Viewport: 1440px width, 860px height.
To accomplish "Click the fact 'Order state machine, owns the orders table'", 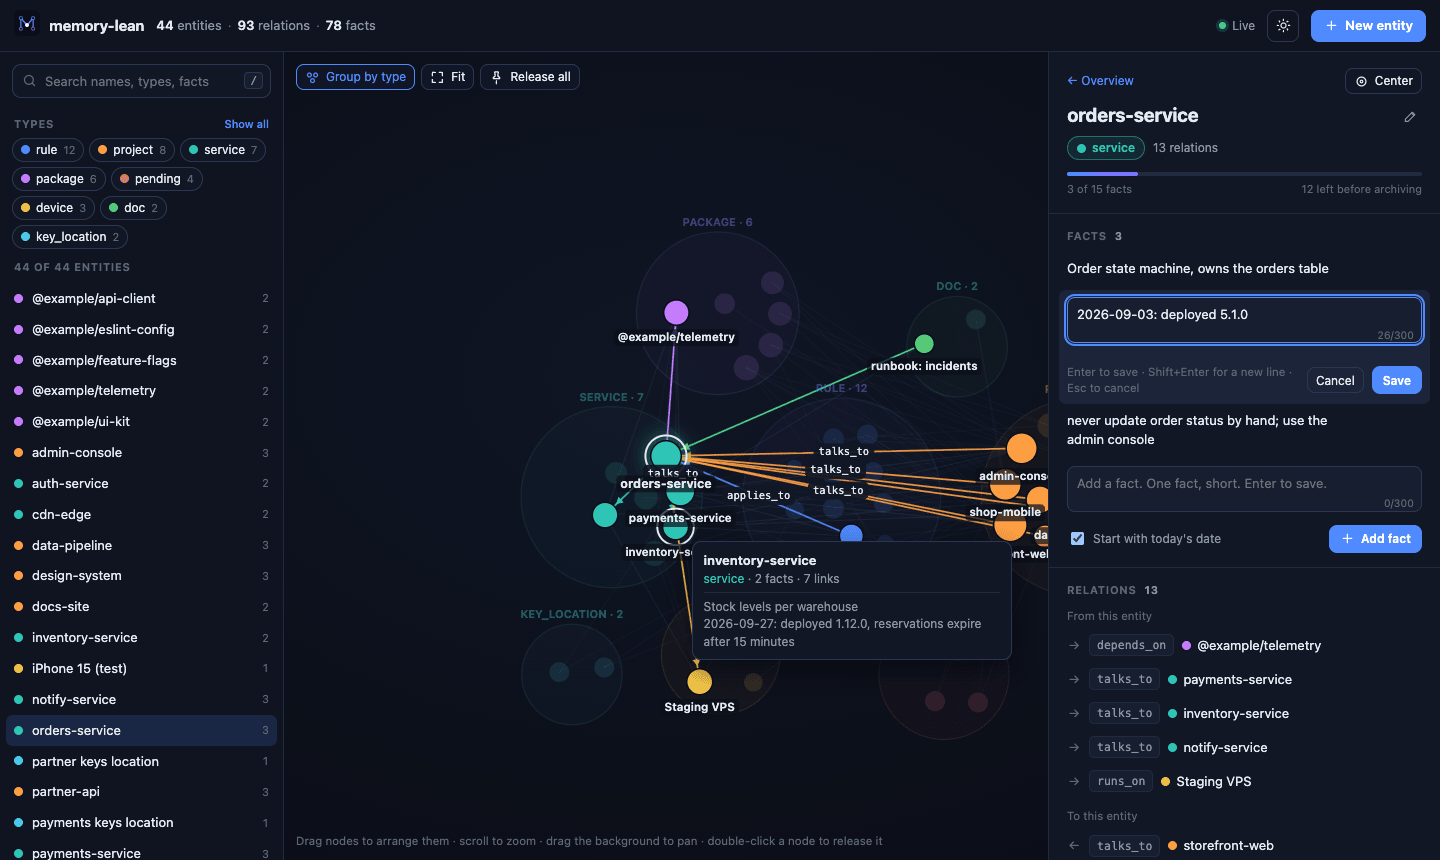I will tap(1198, 269).
